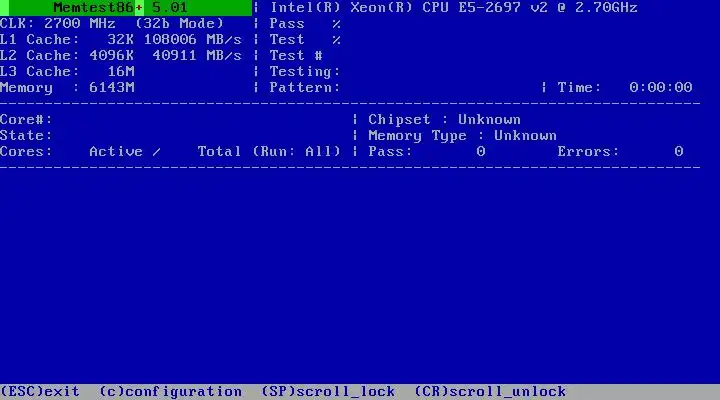The width and height of the screenshot is (720, 400).
Task: Click the CLK: 2700 MHz reading
Action: 57,23
